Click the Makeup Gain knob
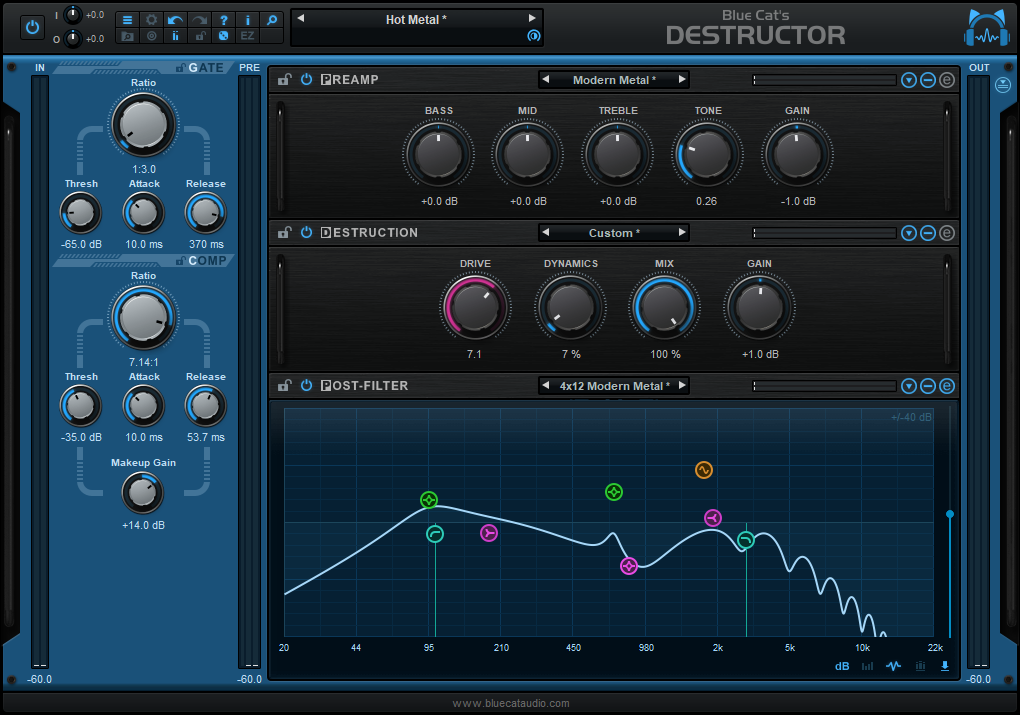The width and height of the screenshot is (1020, 715). click(142, 493)
